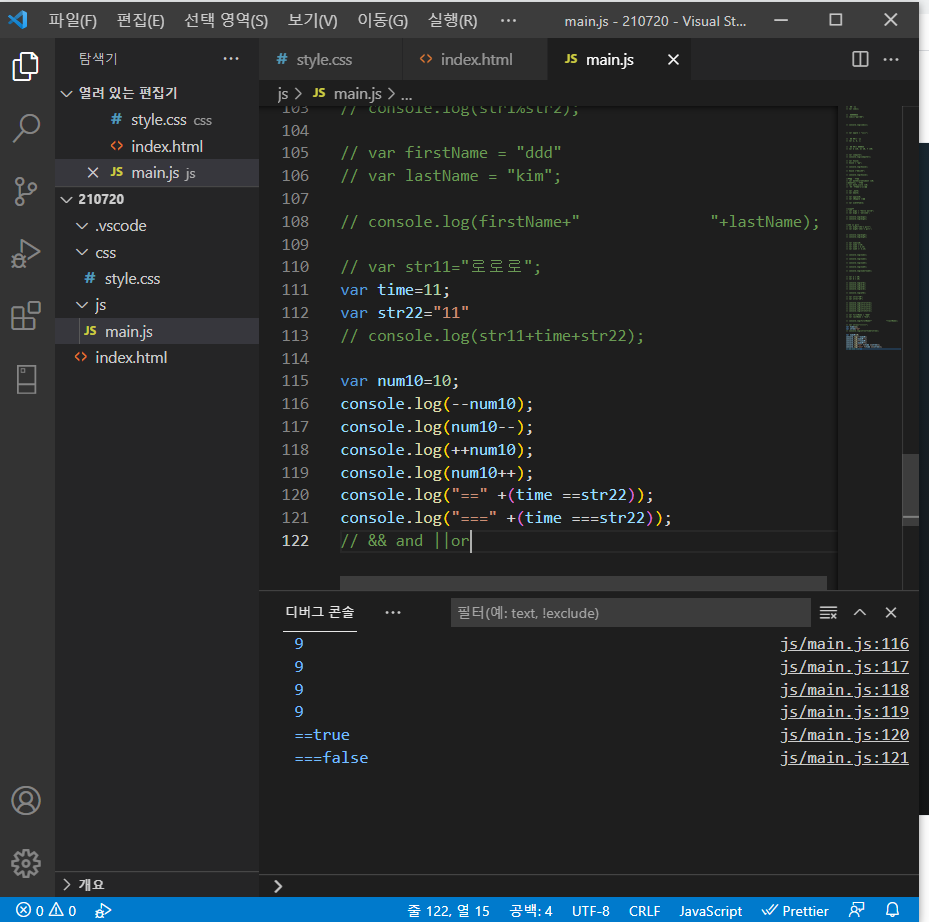Open the js/main.js:120 source link
The height and width of the screenshot is (922, 929).
tap(844, 735)
